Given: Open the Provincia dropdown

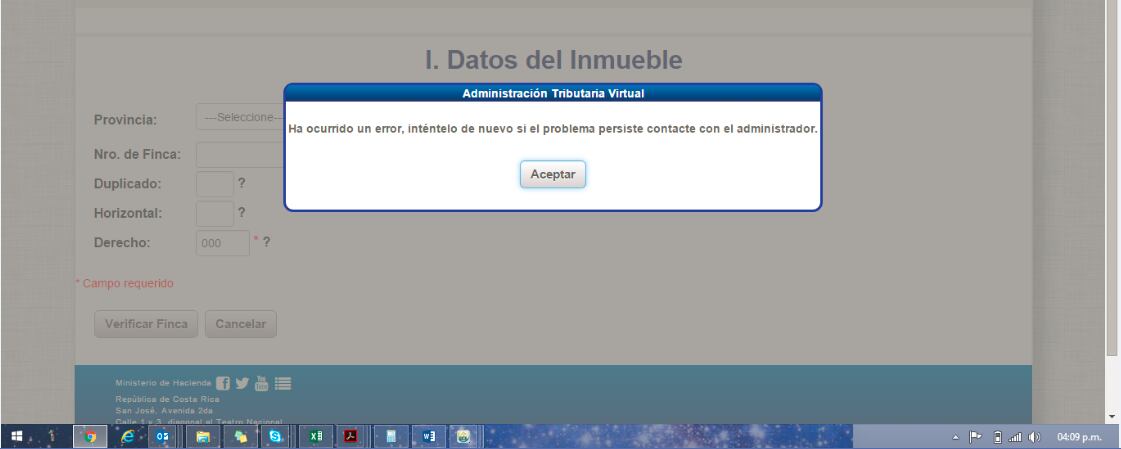Looking at the screenshot, I should coord(240,118).
